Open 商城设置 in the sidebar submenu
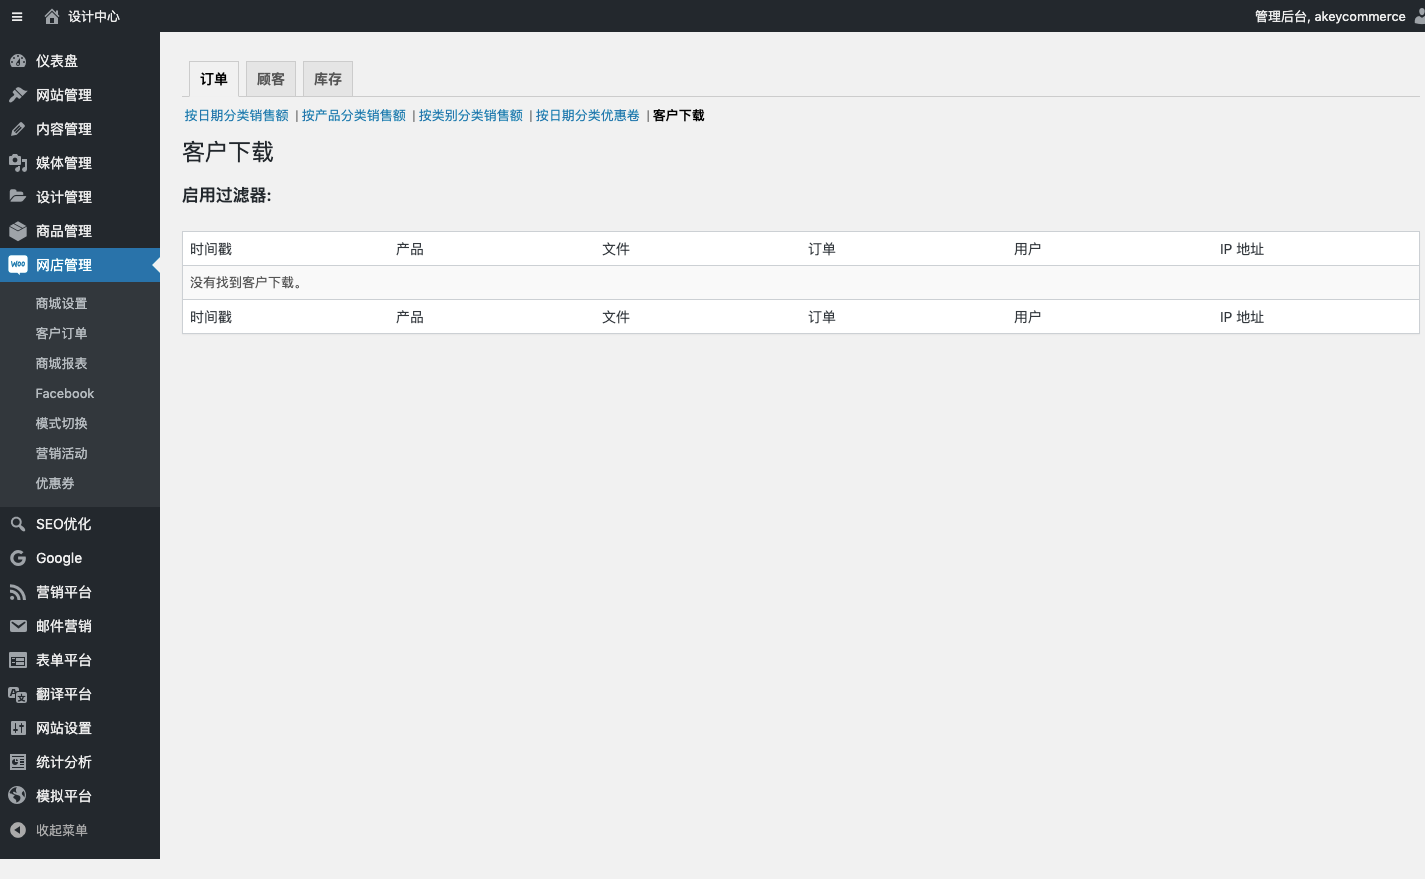The height and width of the screenshot is (879, 1425). [62, 303]
